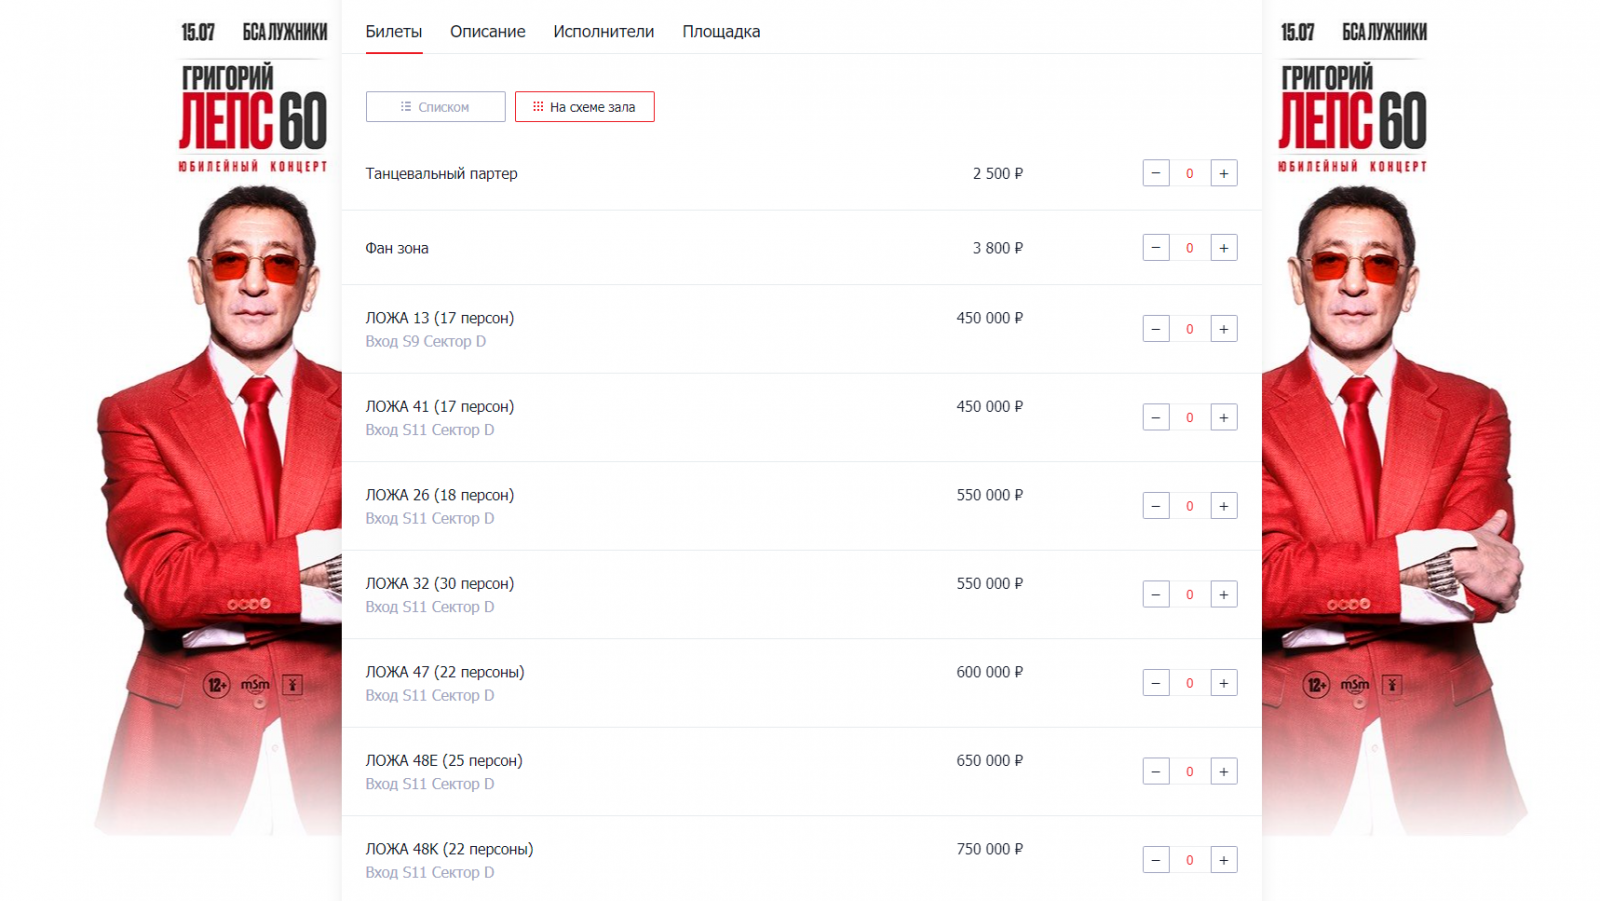Add ЛОЖА 47 with plus button

click(1224, 683)
